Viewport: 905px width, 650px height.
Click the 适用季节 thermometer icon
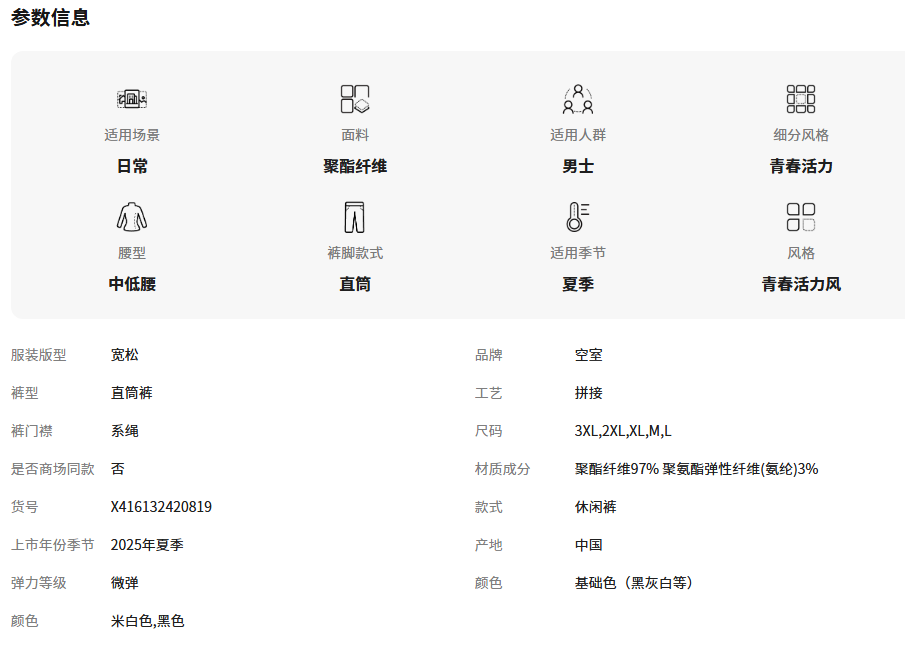click(x=578, y=217)
